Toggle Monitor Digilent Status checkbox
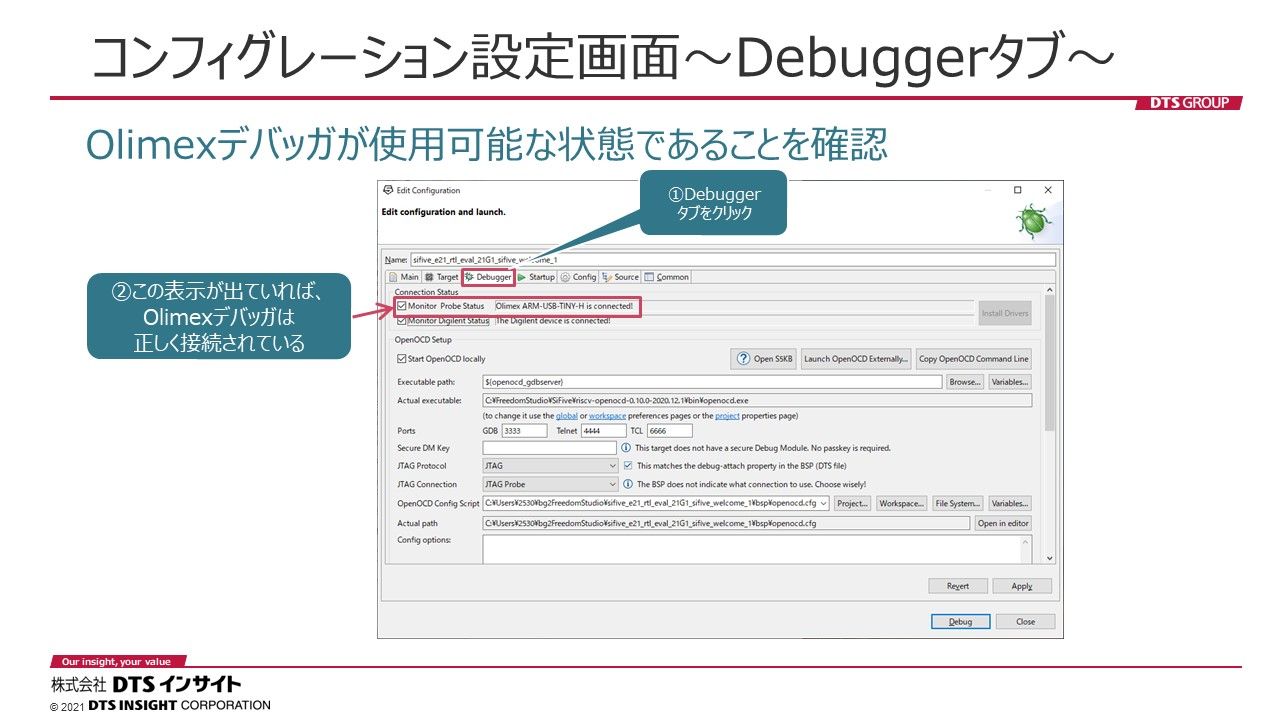The height and width of the screenshot is (720, 1280). tap(402, 321)
